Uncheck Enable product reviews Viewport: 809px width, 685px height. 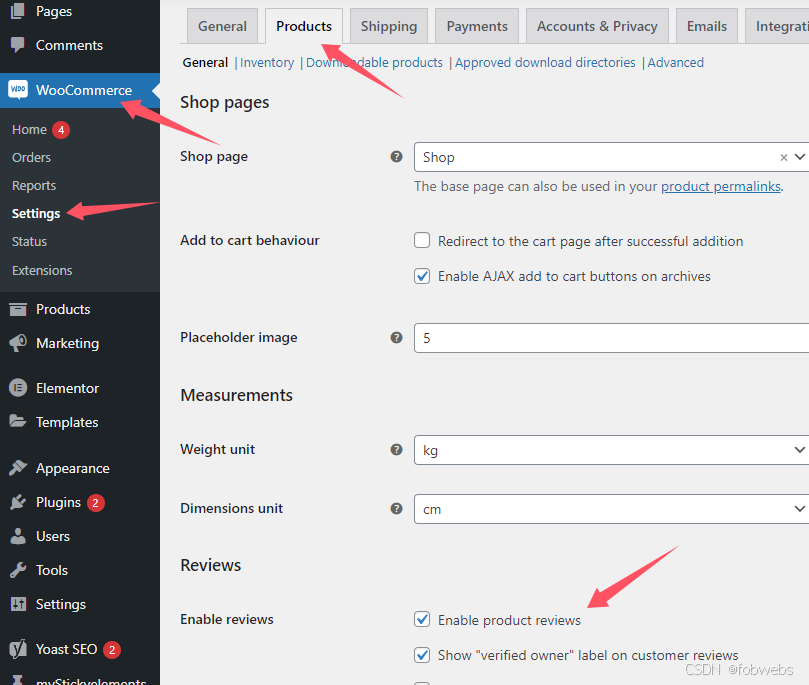tap(422, 619)
